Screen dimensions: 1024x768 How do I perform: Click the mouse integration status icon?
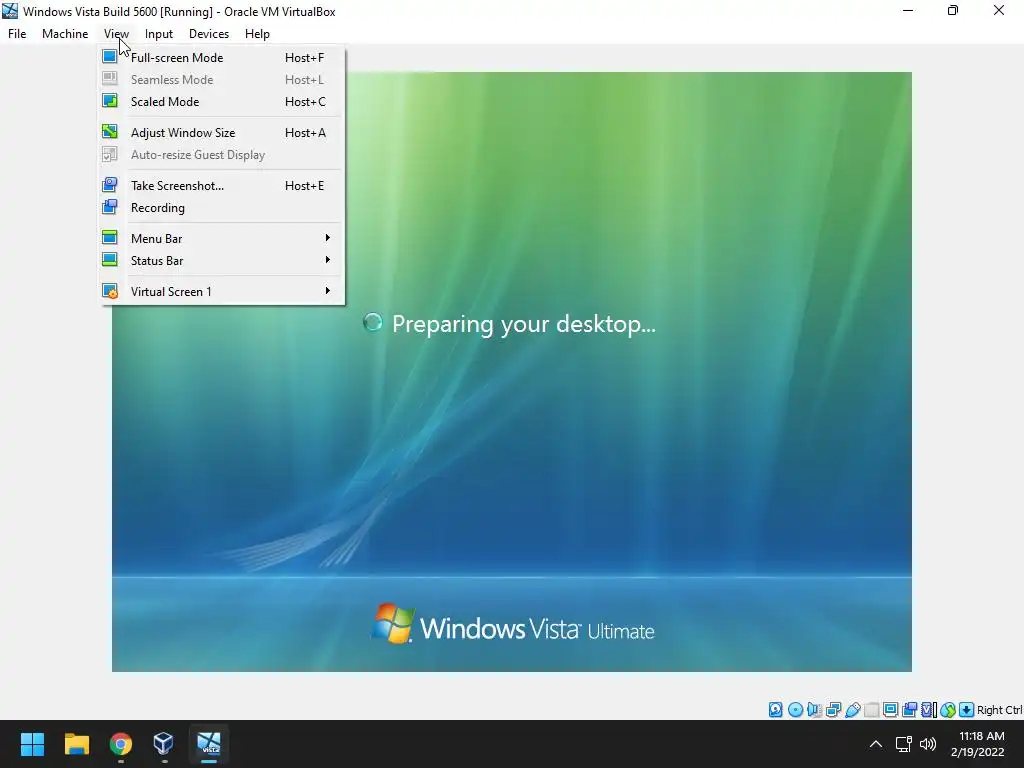(x=948, y=709)
